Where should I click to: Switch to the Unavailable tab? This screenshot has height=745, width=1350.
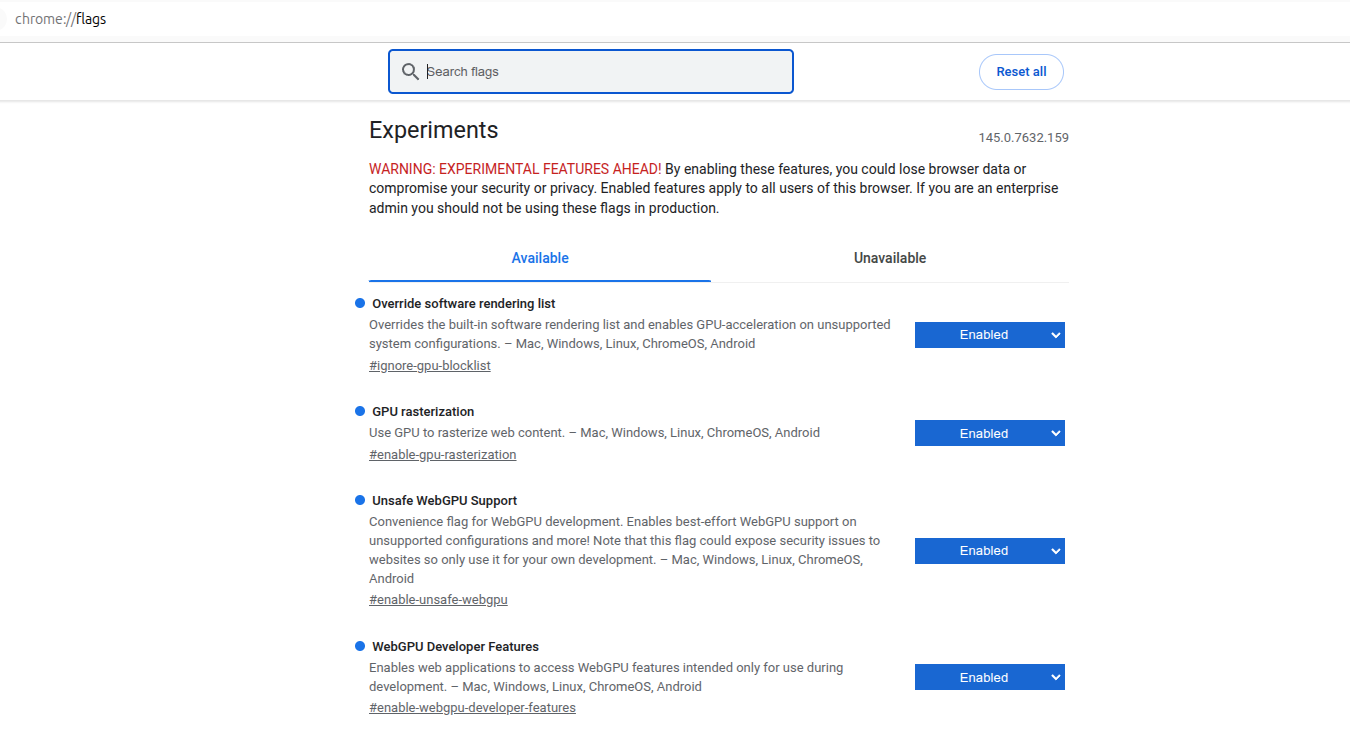pyautogui.click(x=889, y=258)
